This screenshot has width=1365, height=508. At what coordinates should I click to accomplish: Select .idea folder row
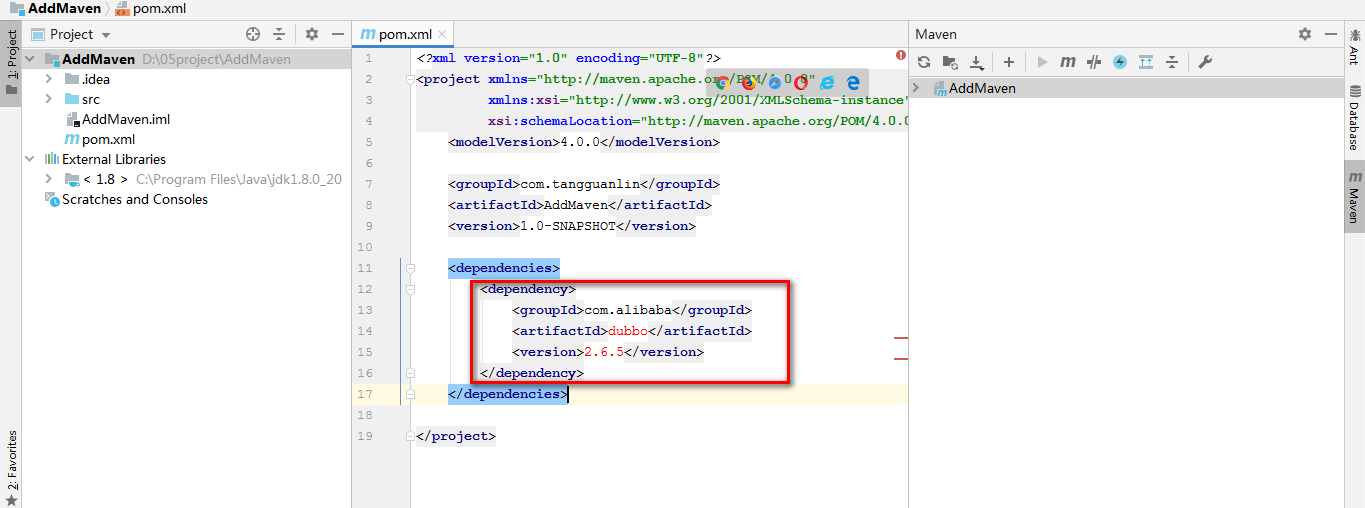[x=186, y=79]
